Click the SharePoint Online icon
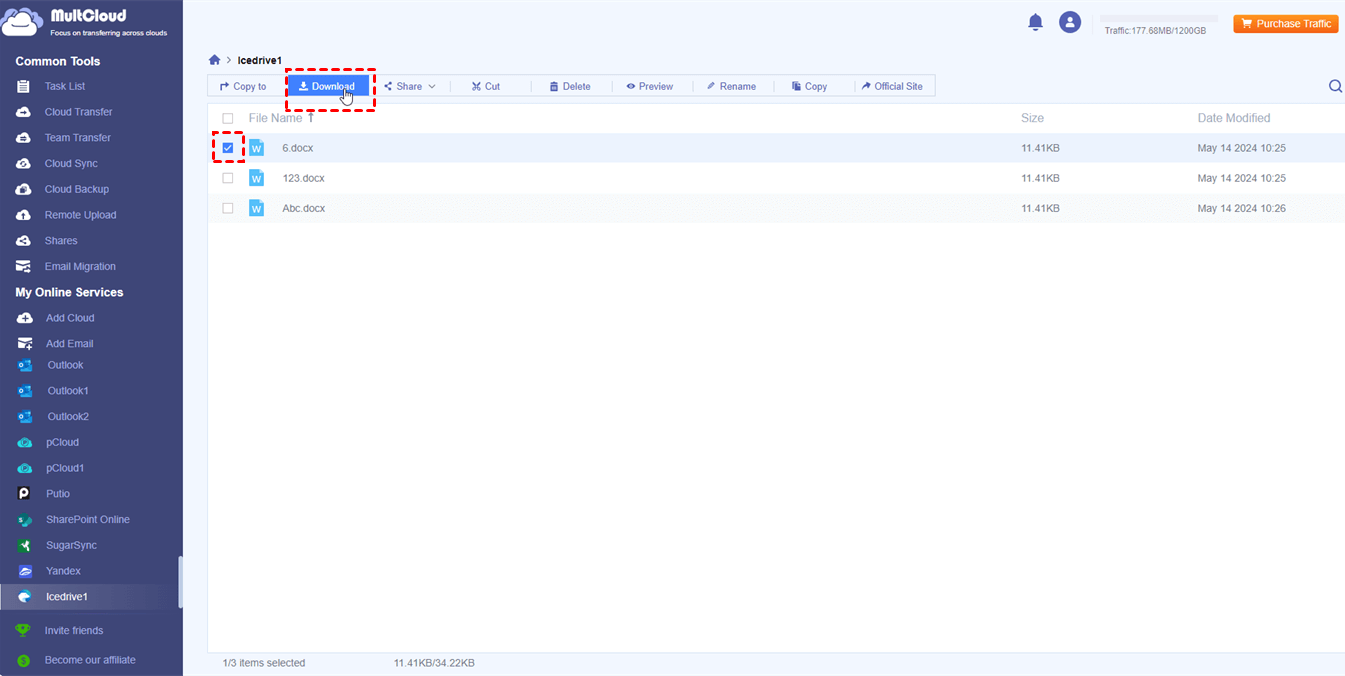This screenshot has width=1345, height=676. [25, 520]
